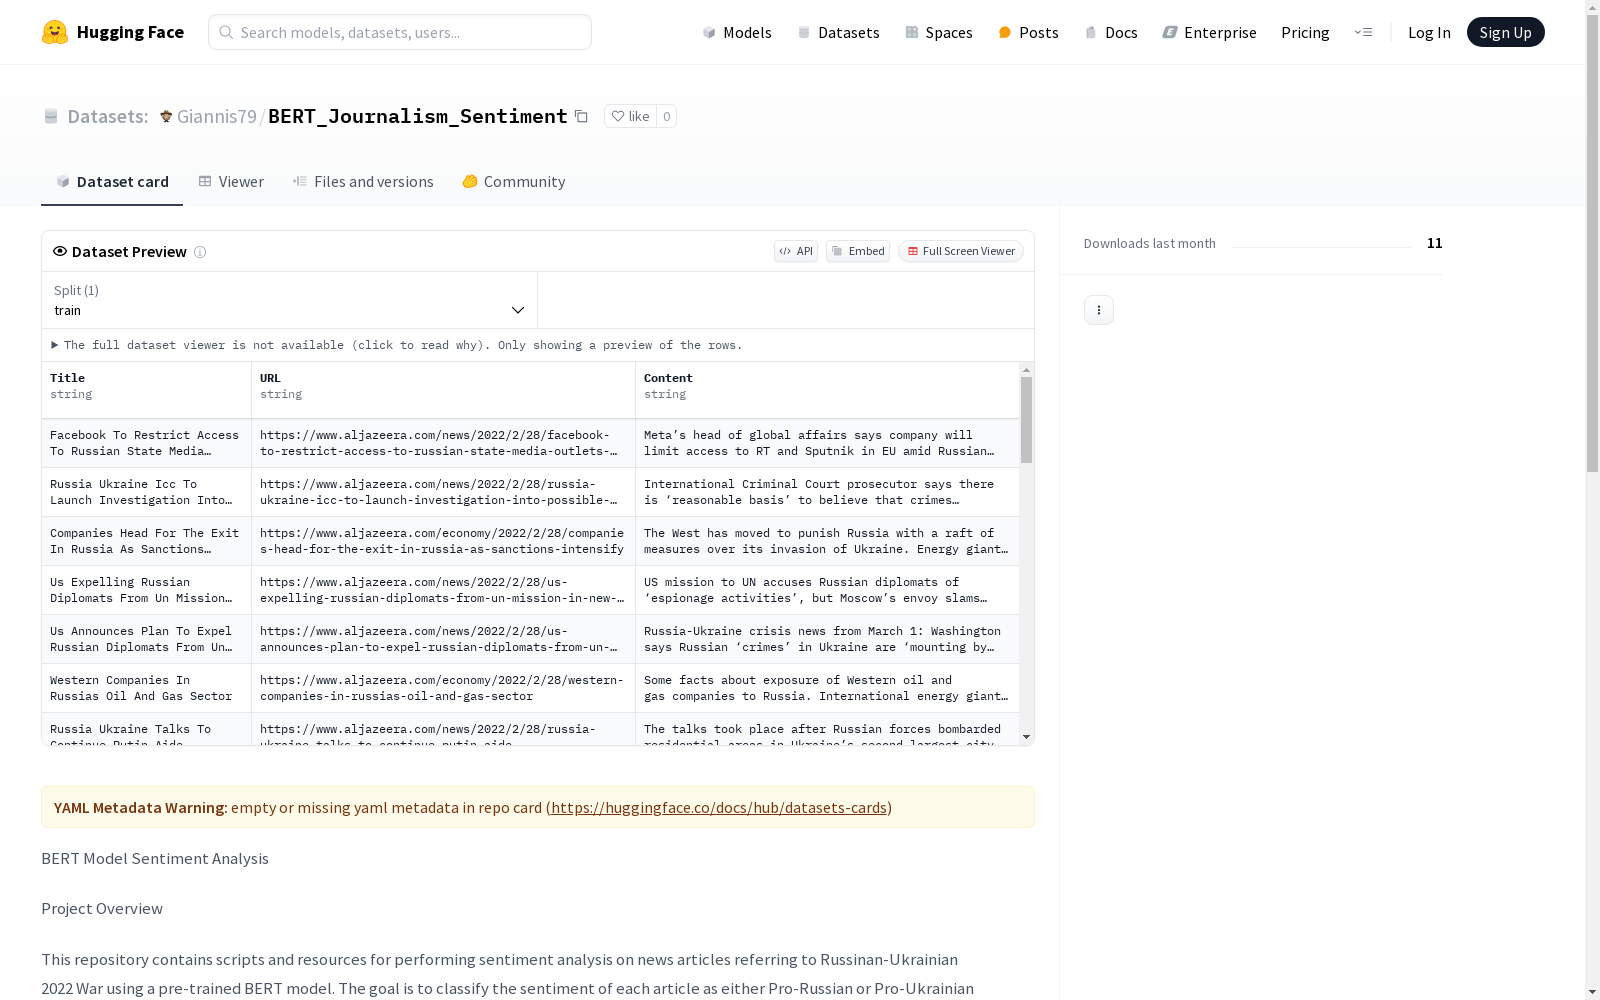
Task: Open the Files and versions tab
Action: pyautogui.click(x=363, y=182)
